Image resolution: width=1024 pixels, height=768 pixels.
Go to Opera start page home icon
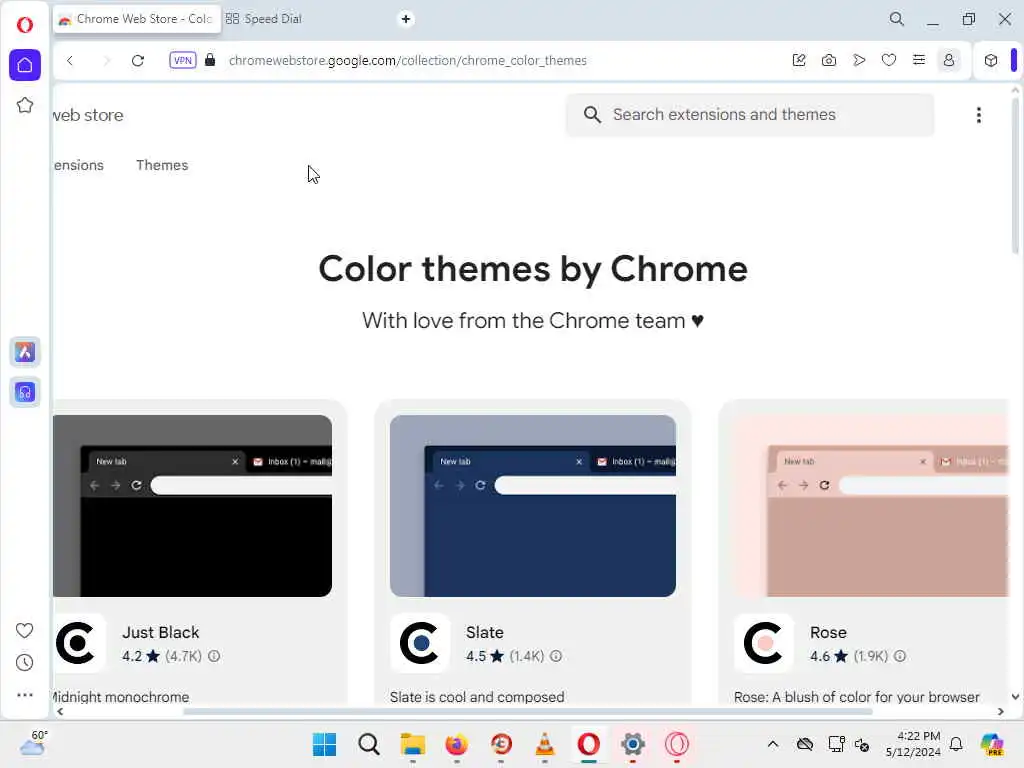[x=25, y=65]
